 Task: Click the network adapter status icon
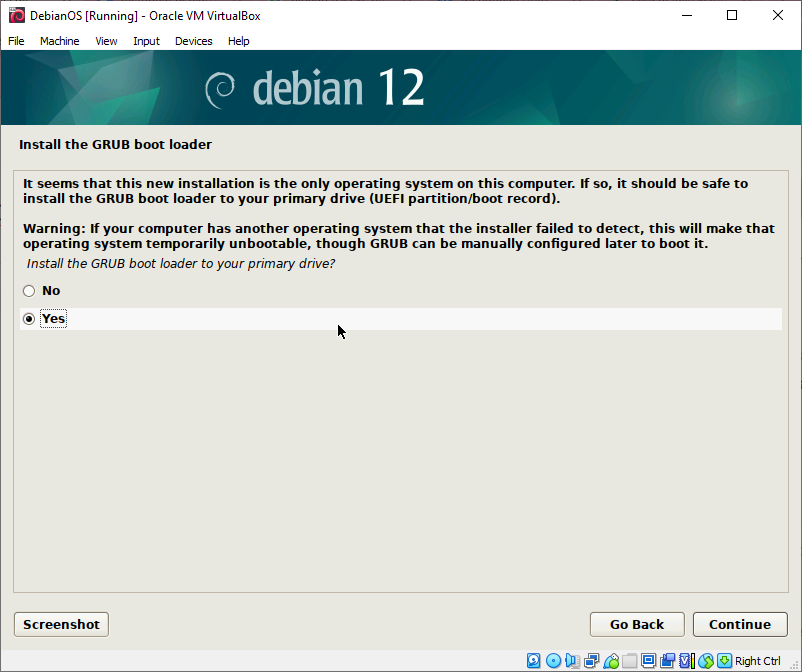pos(592,661)
